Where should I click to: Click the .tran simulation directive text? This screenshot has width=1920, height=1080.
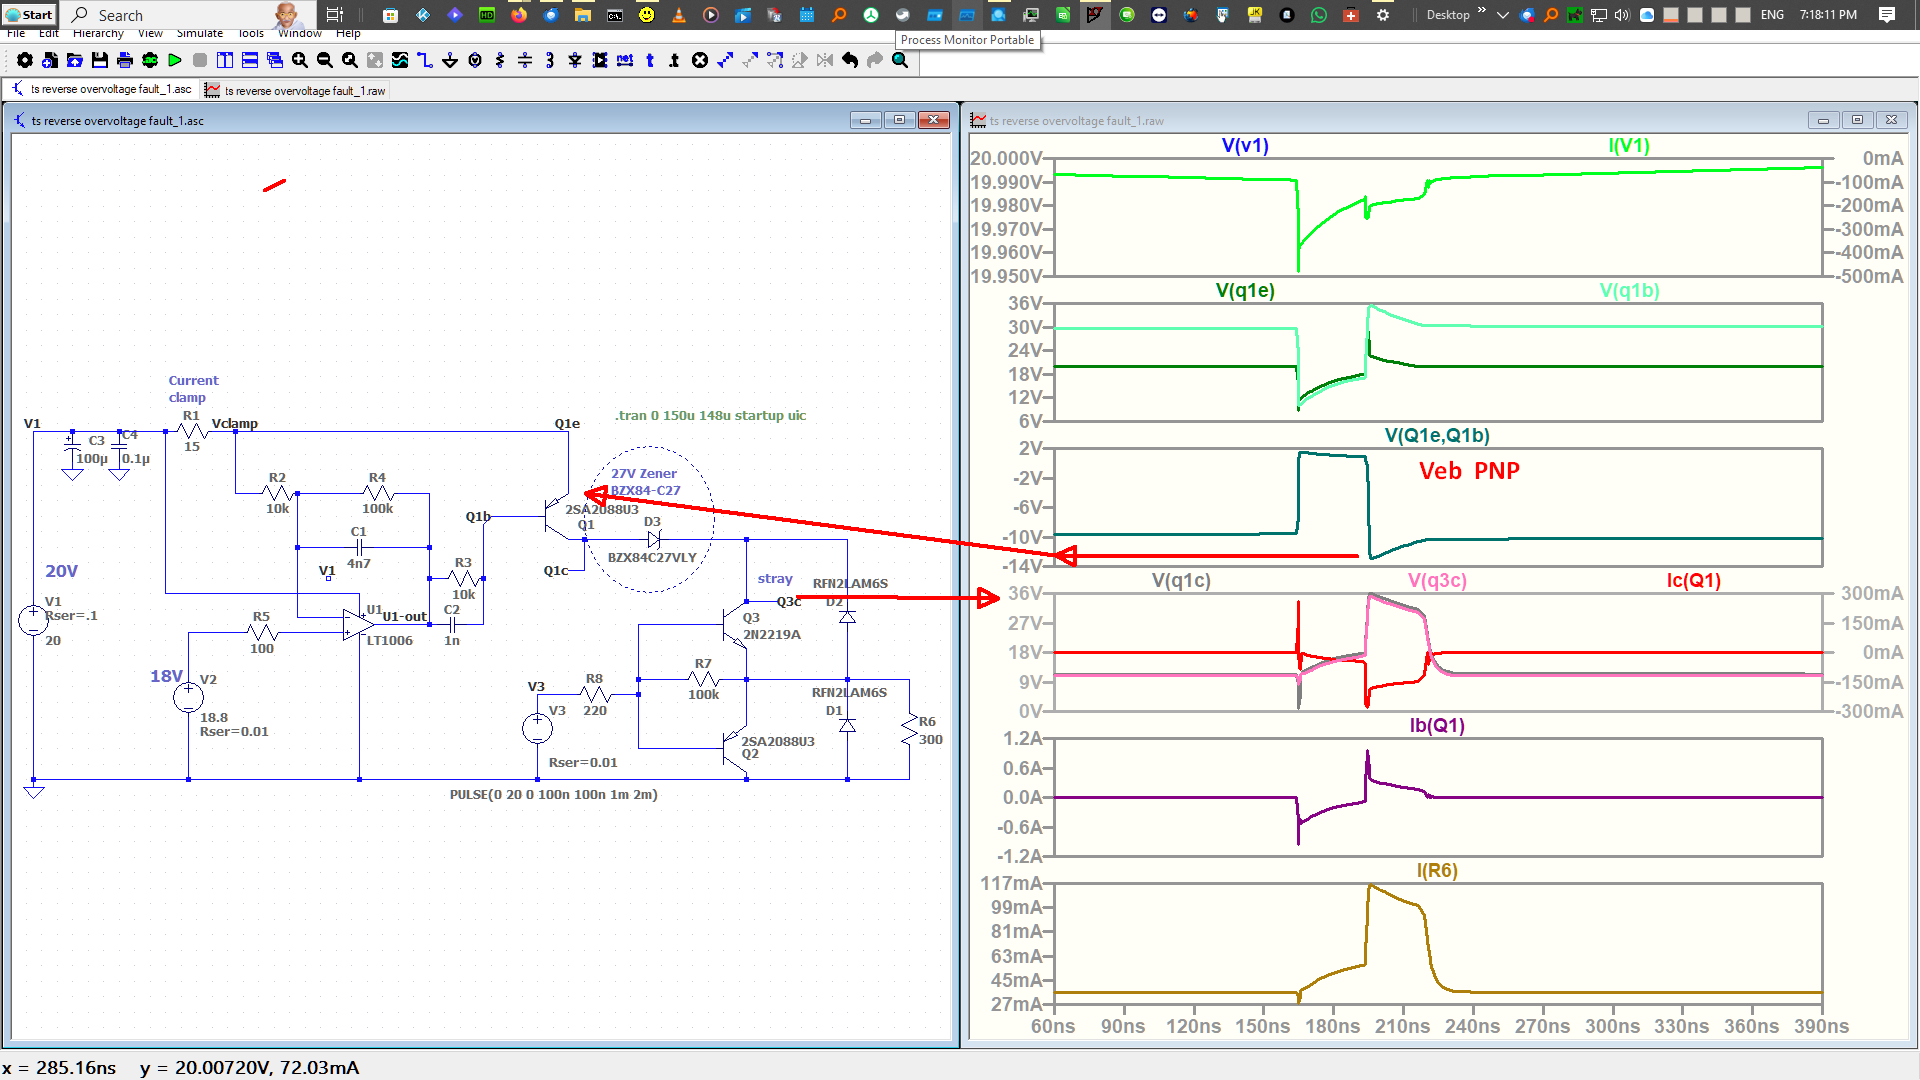pos(710,416)
